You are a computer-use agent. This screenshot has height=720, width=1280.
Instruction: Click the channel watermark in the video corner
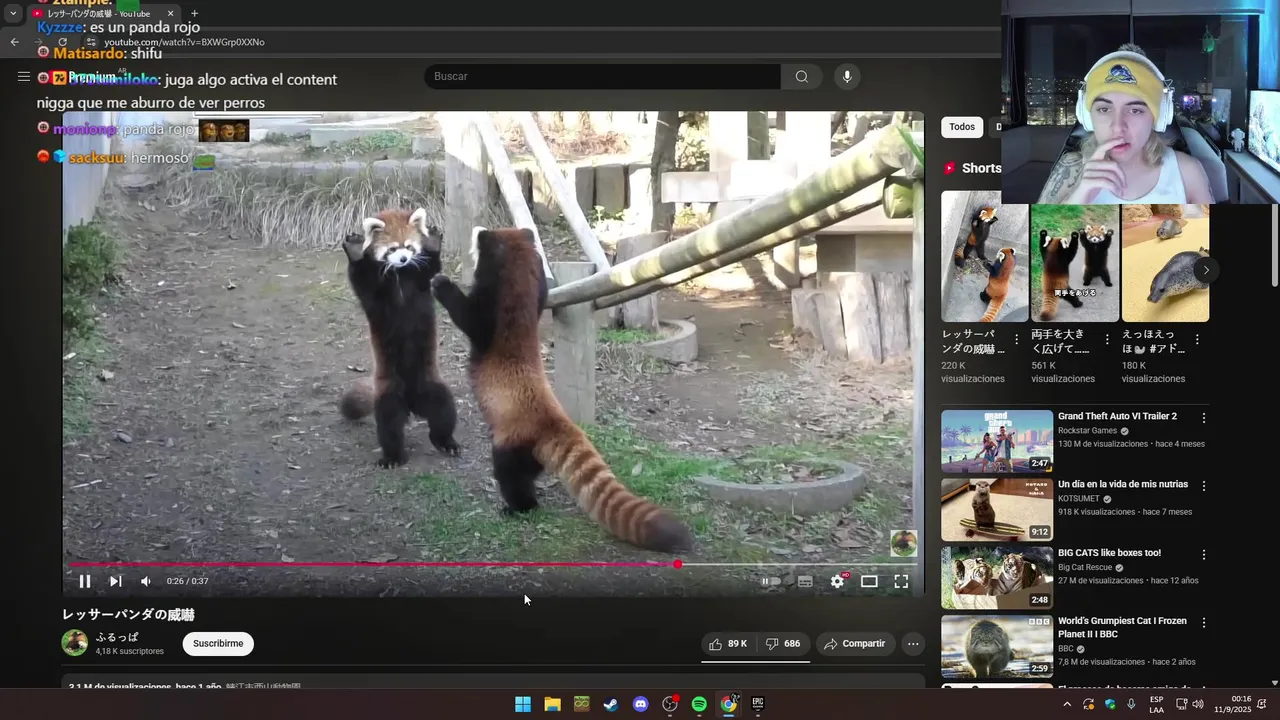point(904,543)
